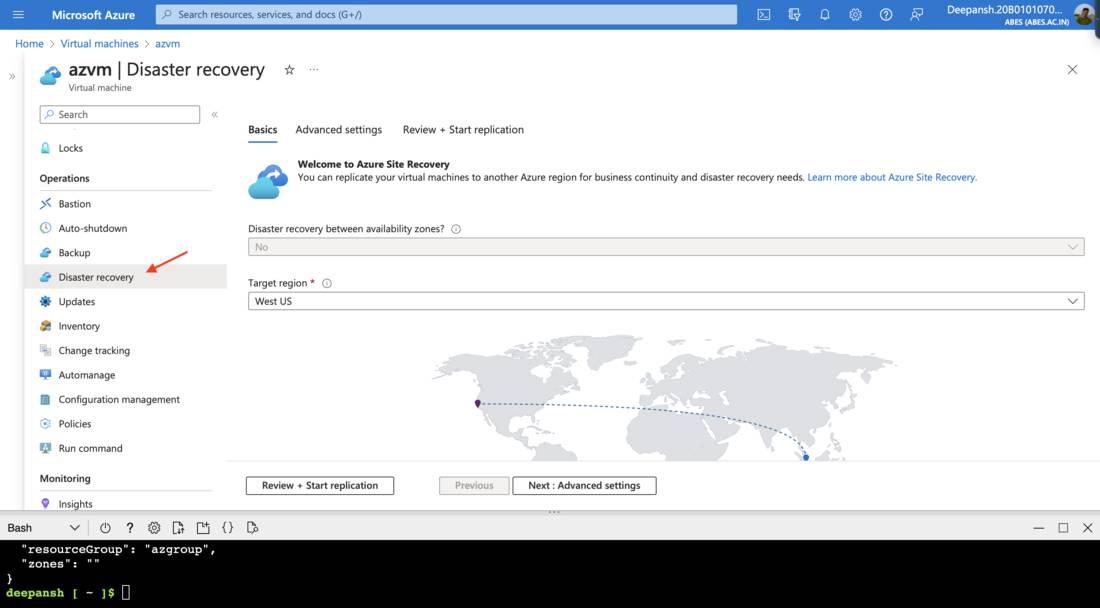Viewport: 1100px width, 608px height.
Task: Switch to the Advanced settings tab
Action: point(339,130)
